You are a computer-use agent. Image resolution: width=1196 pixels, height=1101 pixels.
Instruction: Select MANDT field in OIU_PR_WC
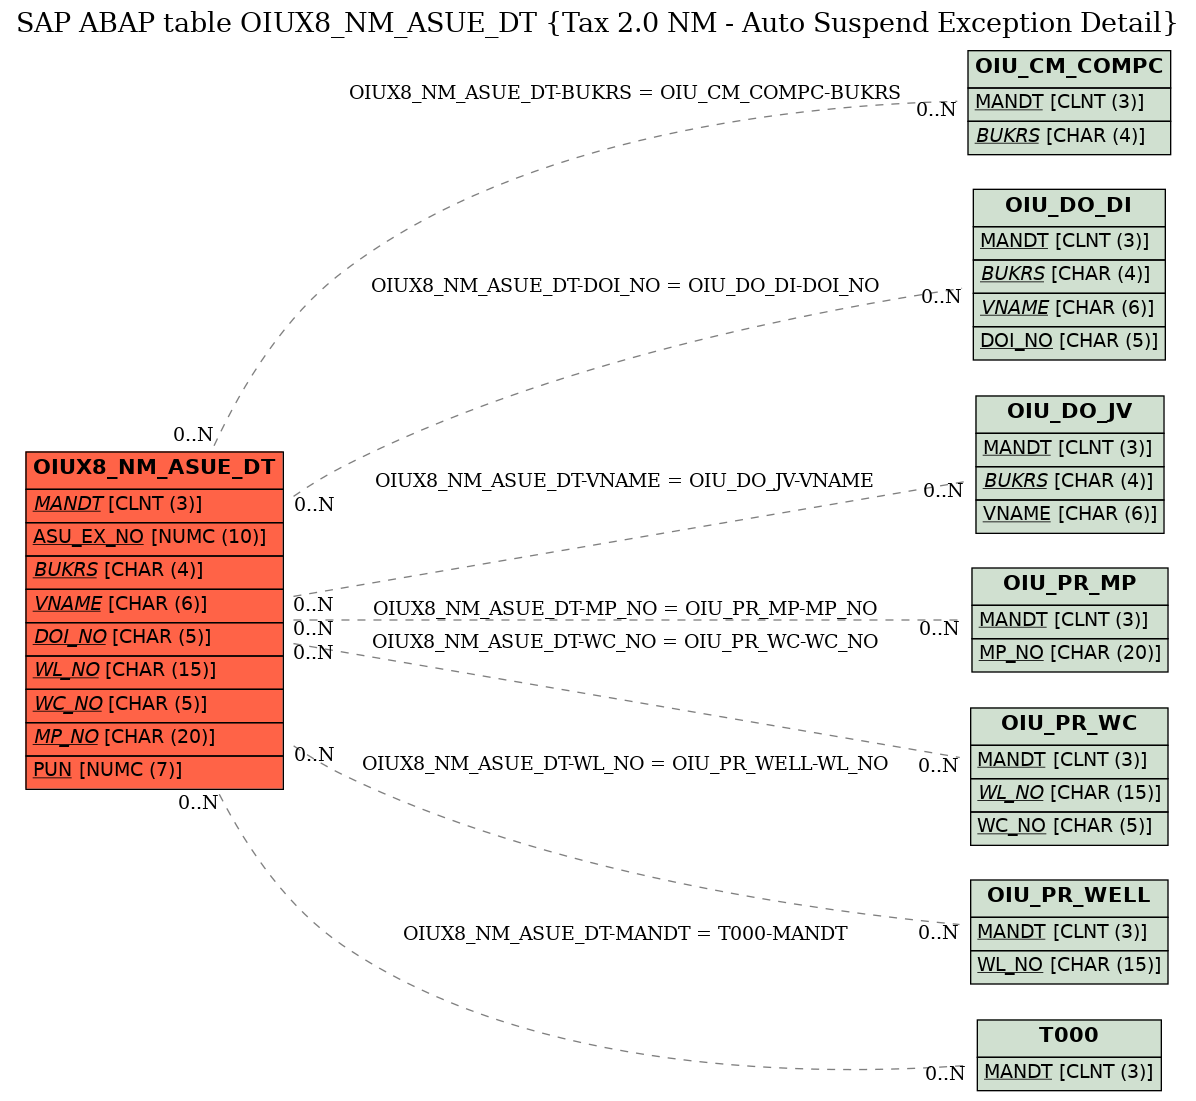(x=1069, y=761)
